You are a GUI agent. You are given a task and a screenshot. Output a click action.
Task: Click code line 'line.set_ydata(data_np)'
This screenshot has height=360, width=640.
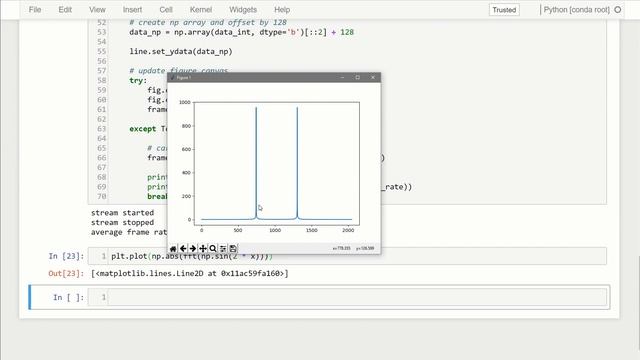click(x=181, y=51)
